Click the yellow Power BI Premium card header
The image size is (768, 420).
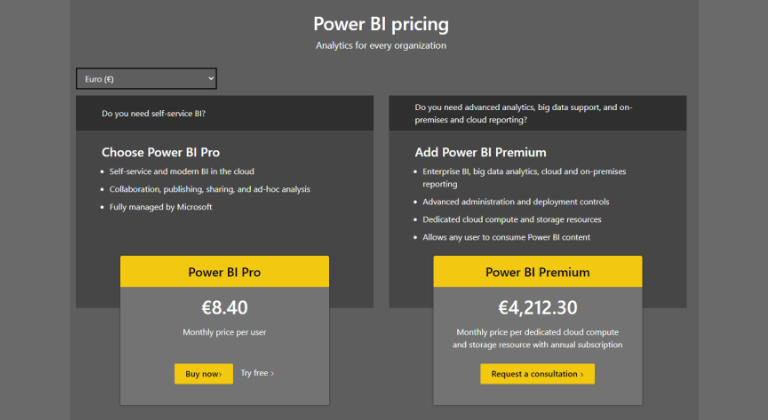click(x=537, y=272)
